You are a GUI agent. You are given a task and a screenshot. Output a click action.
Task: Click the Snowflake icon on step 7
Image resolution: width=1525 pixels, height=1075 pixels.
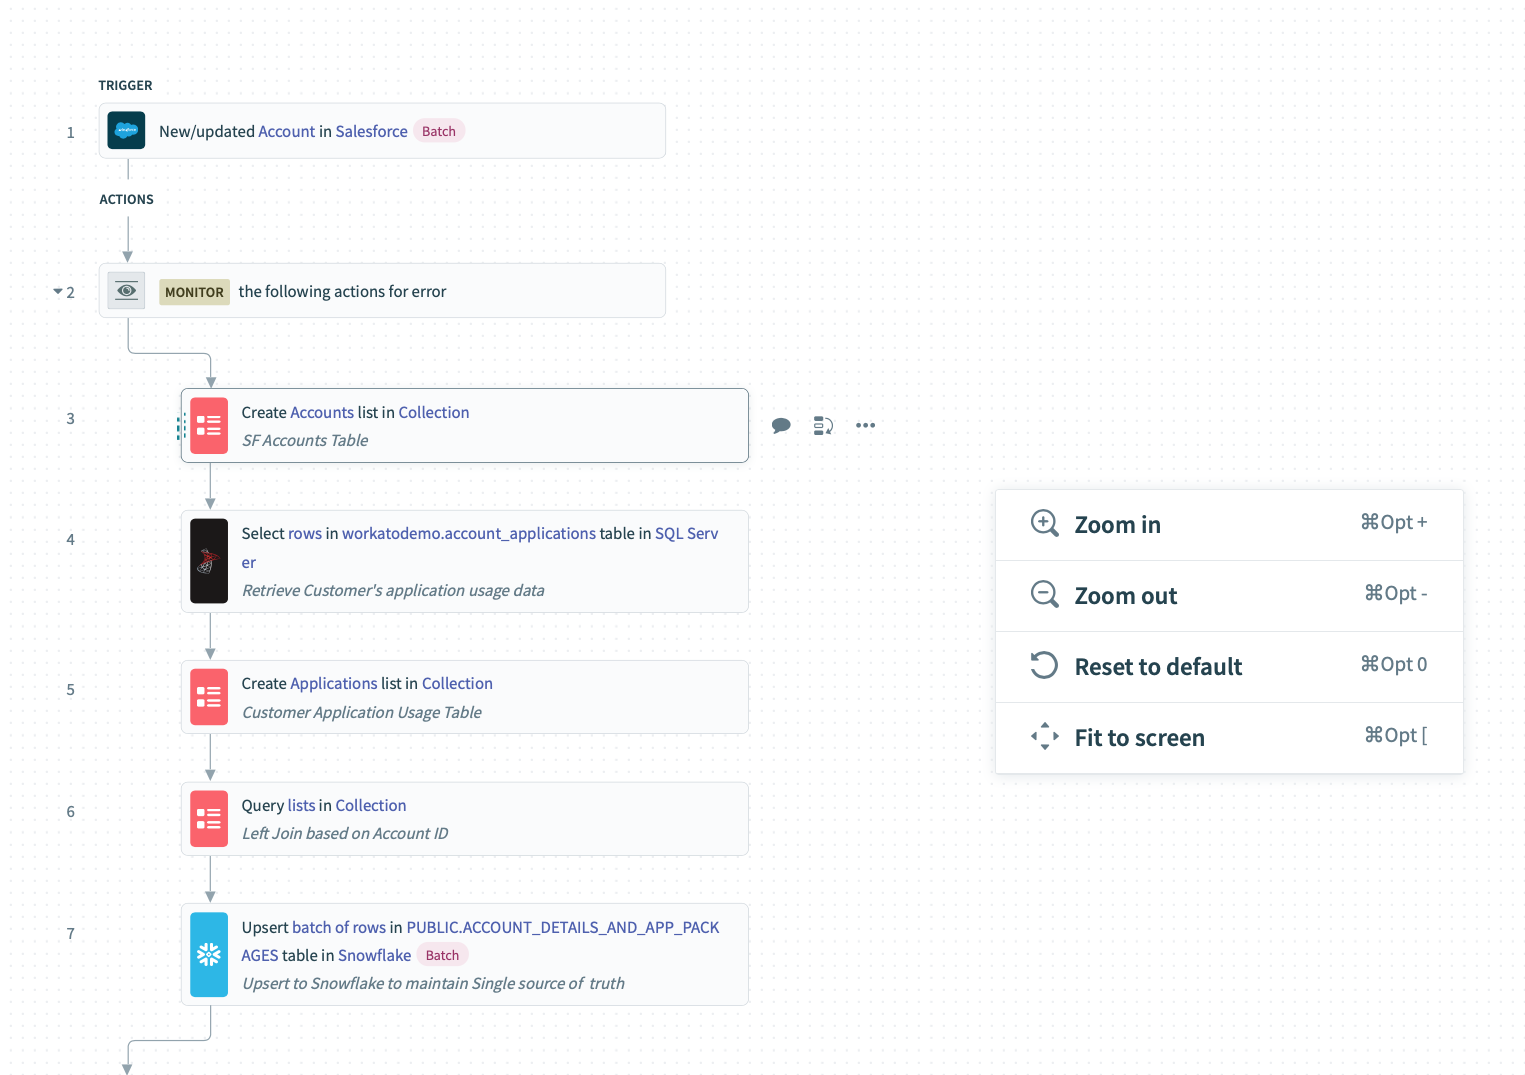click(209, 955)
